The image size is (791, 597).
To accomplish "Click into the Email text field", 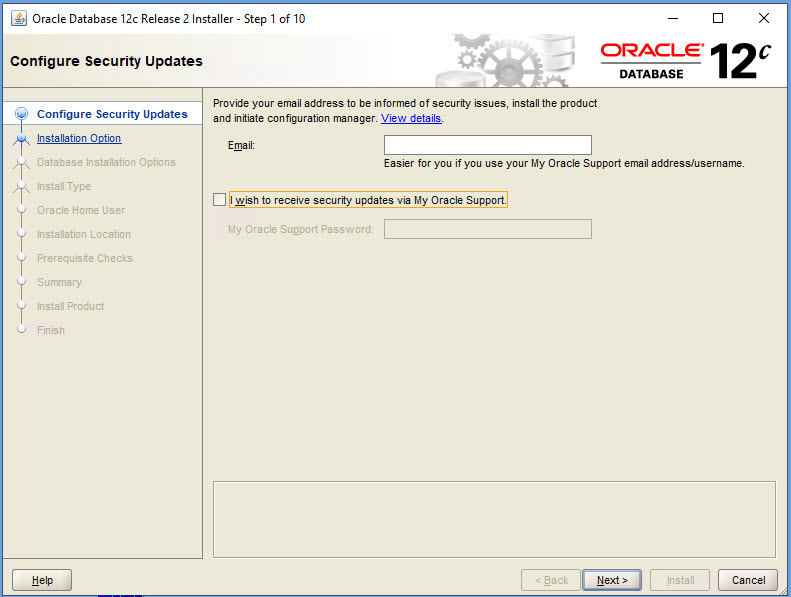I will coord(487,145).
